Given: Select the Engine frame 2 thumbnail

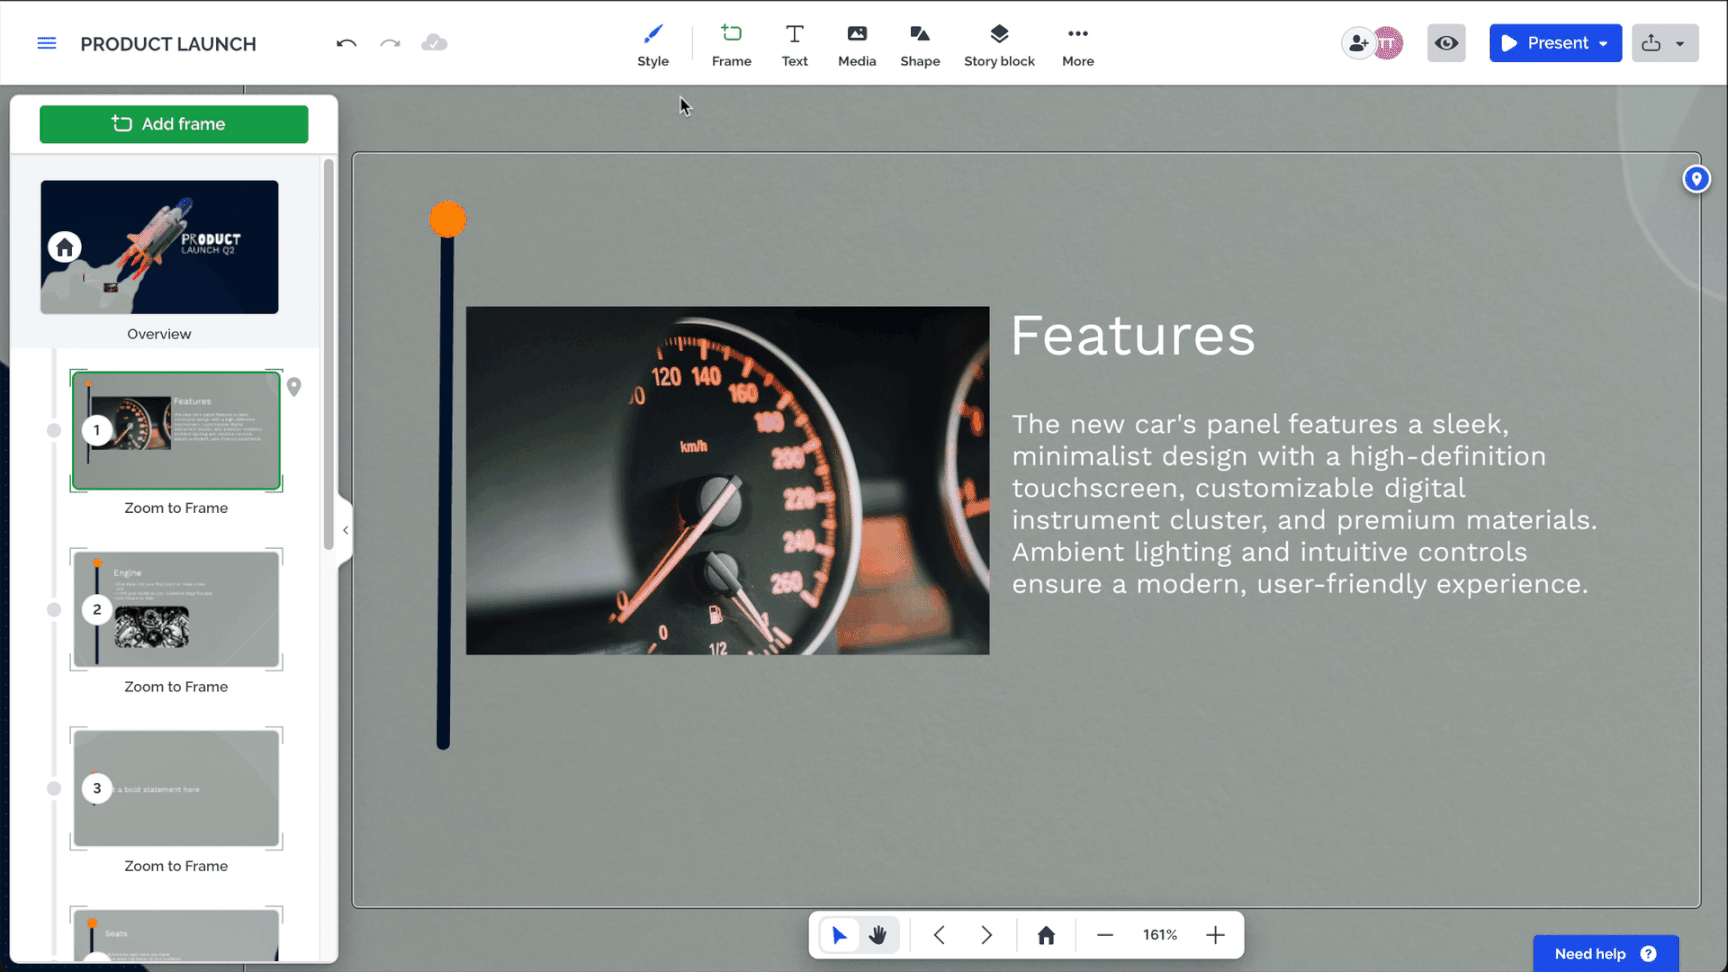Looking at the screenshot, I should tap(176, 609).
